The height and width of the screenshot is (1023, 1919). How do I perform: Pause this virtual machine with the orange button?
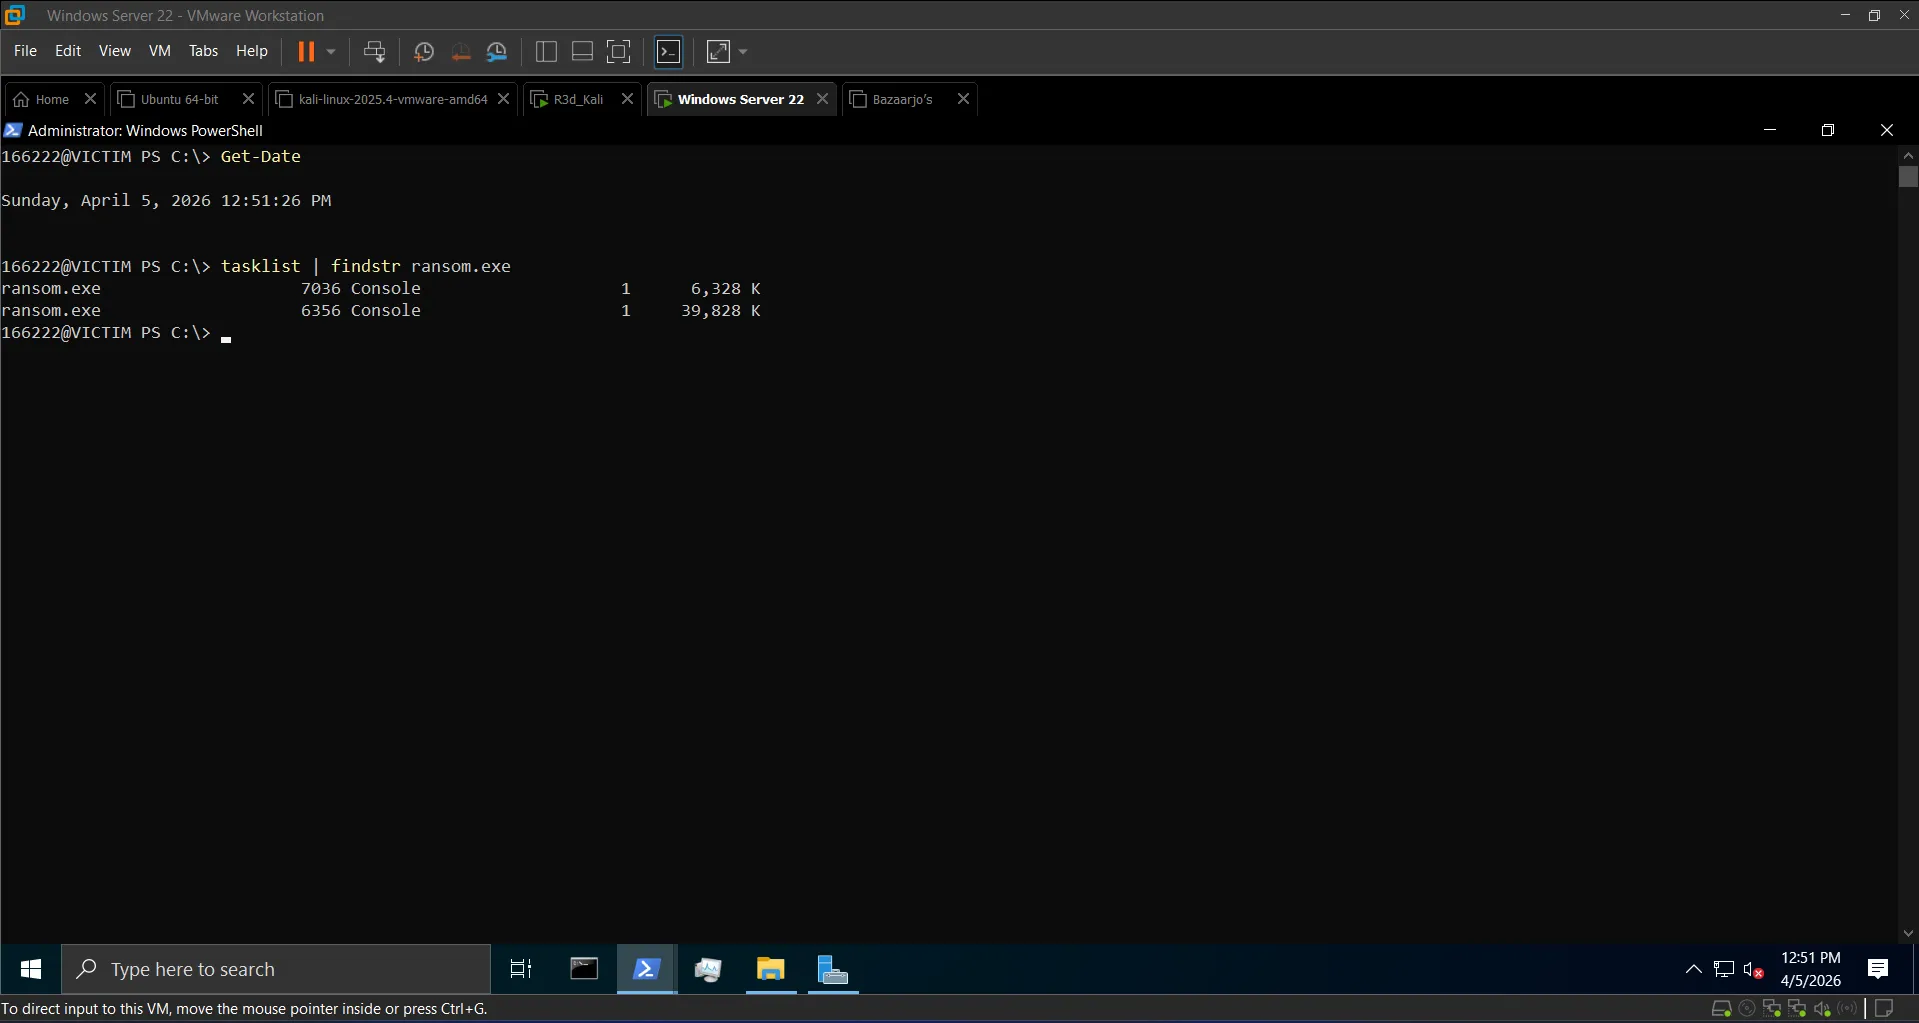click(306, 52)
